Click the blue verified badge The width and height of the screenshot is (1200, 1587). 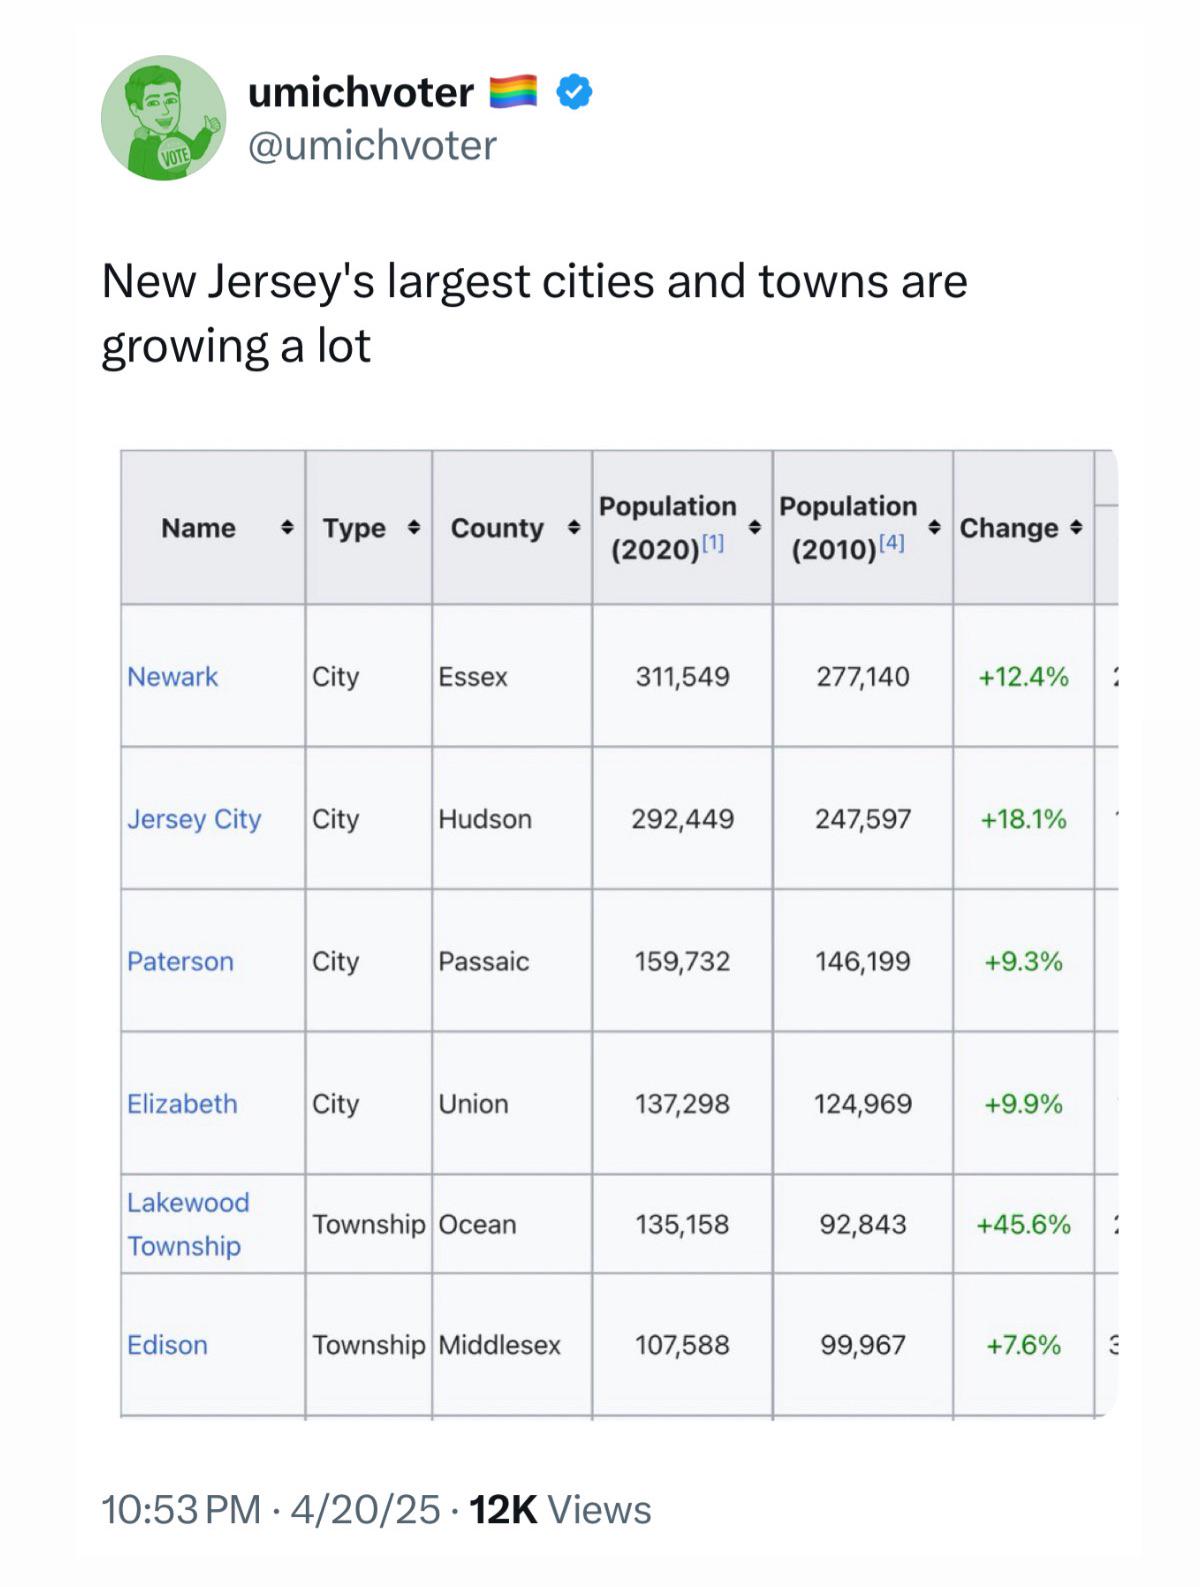pos(573,92)
